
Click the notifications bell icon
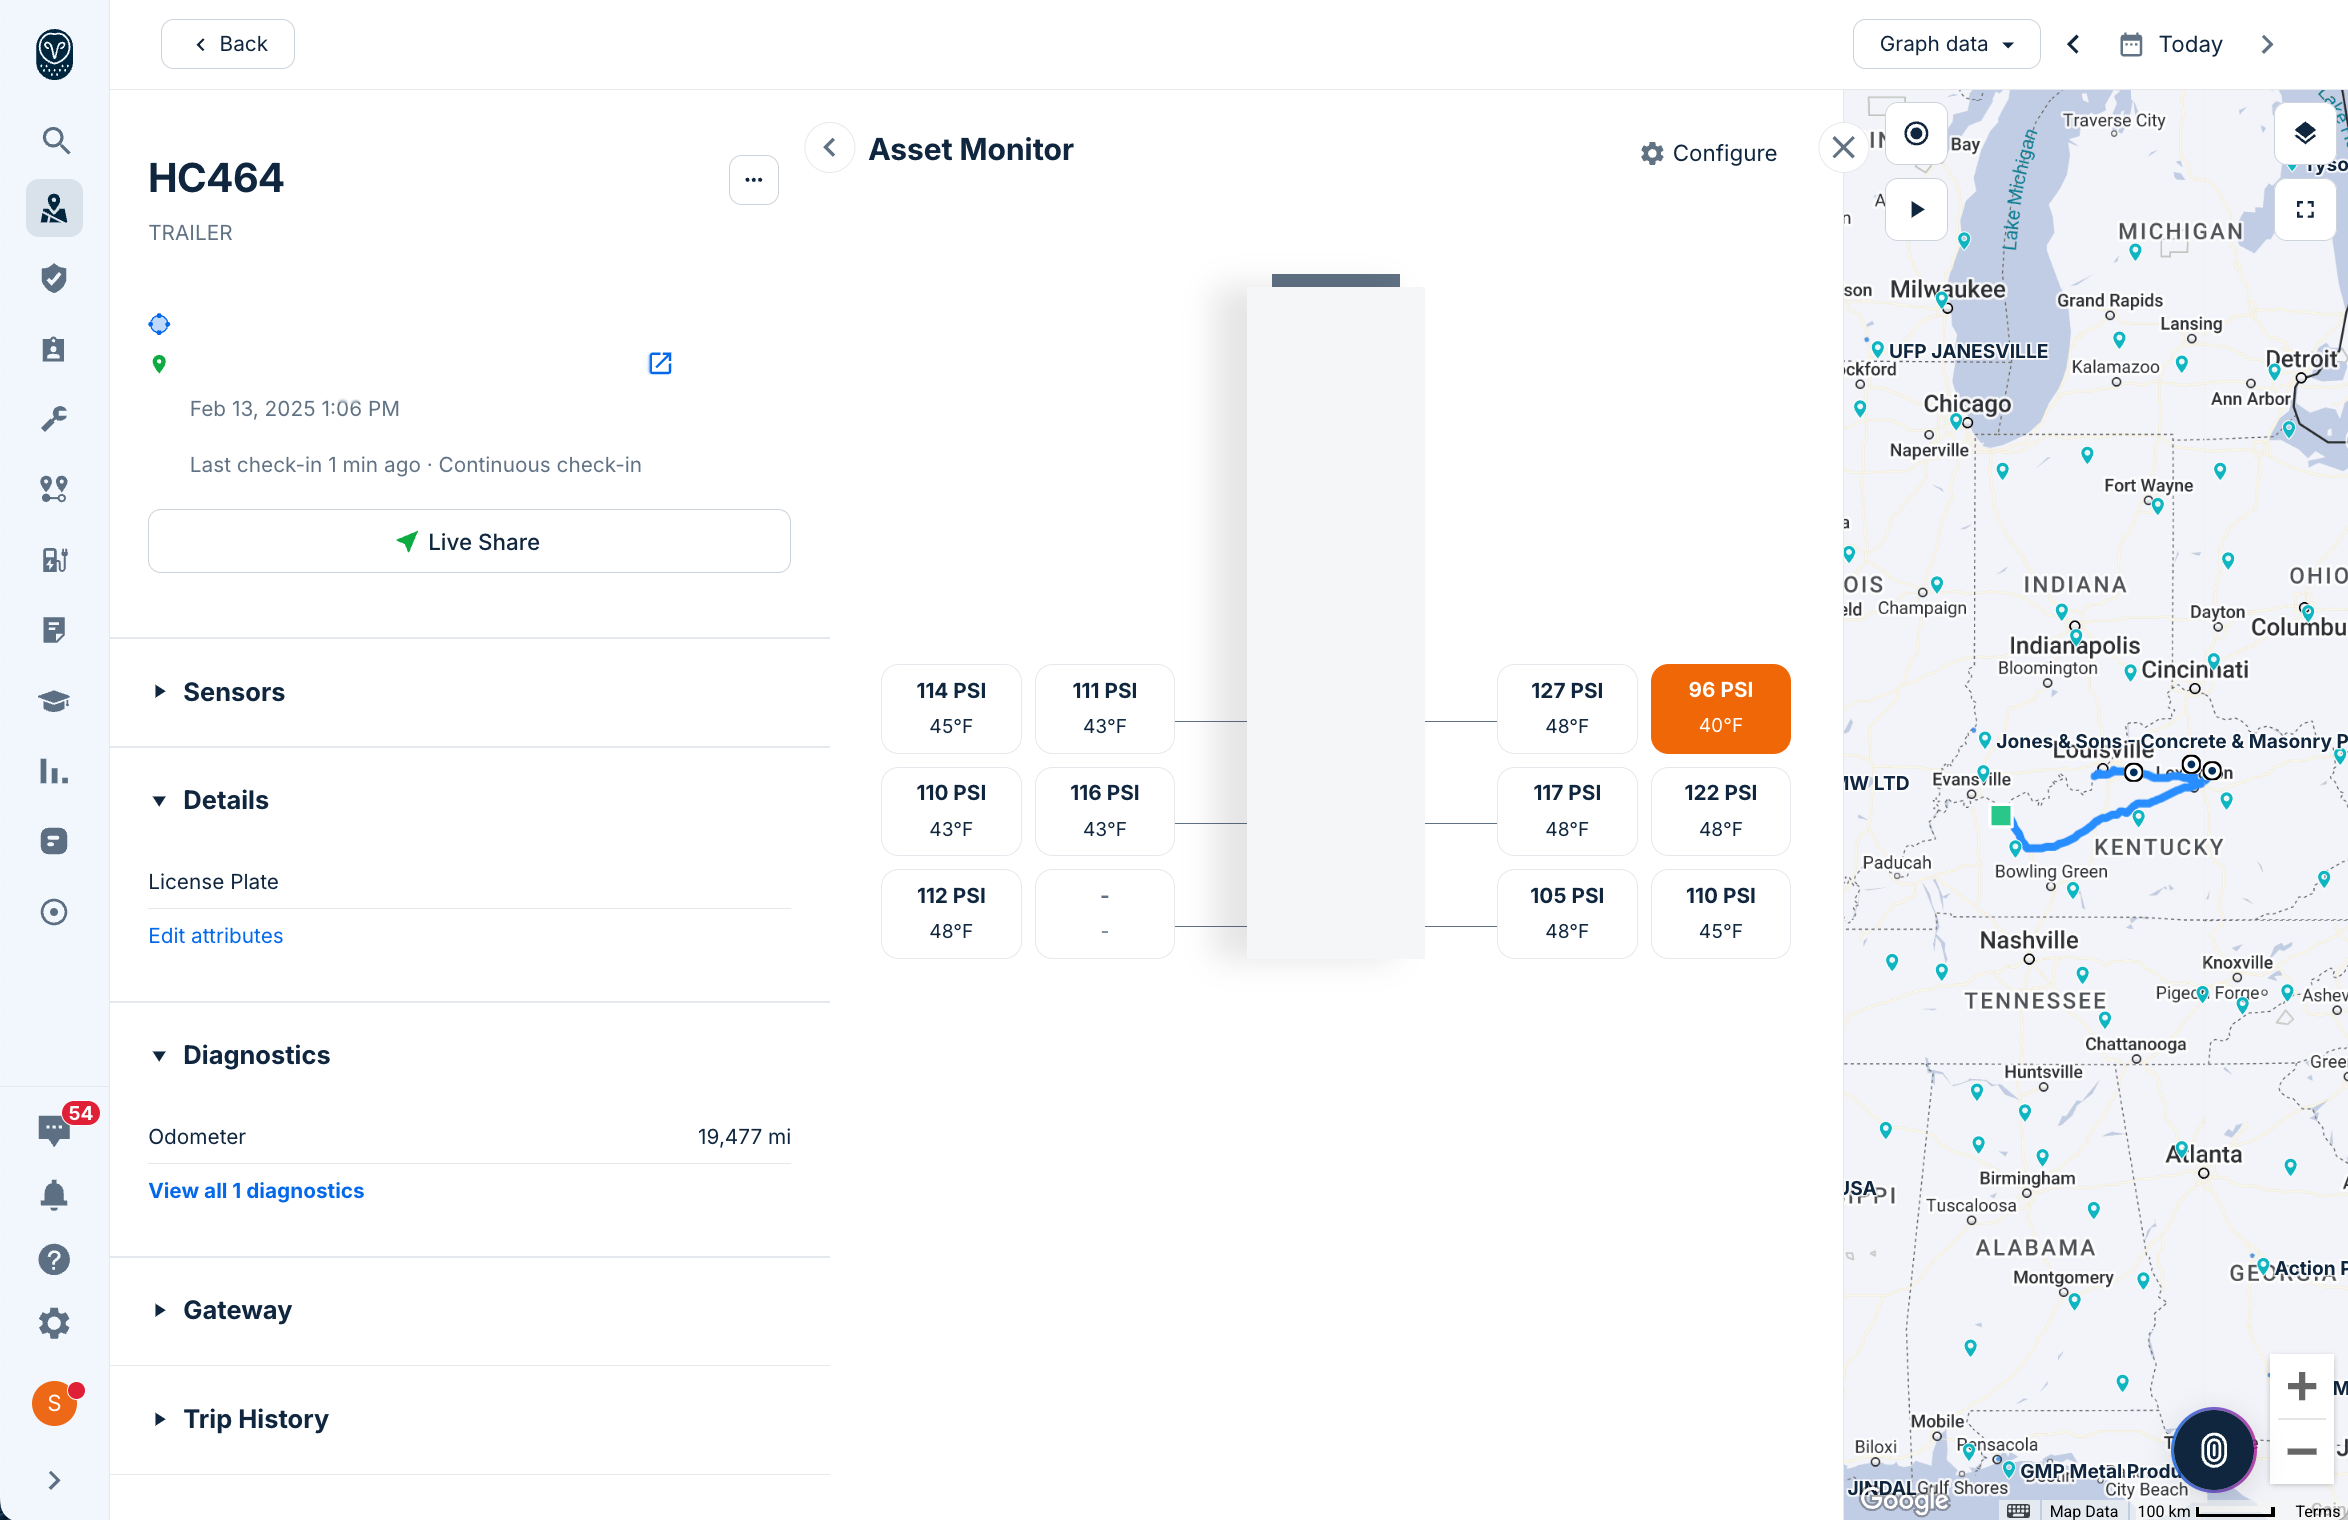(x=55, y=1194)
